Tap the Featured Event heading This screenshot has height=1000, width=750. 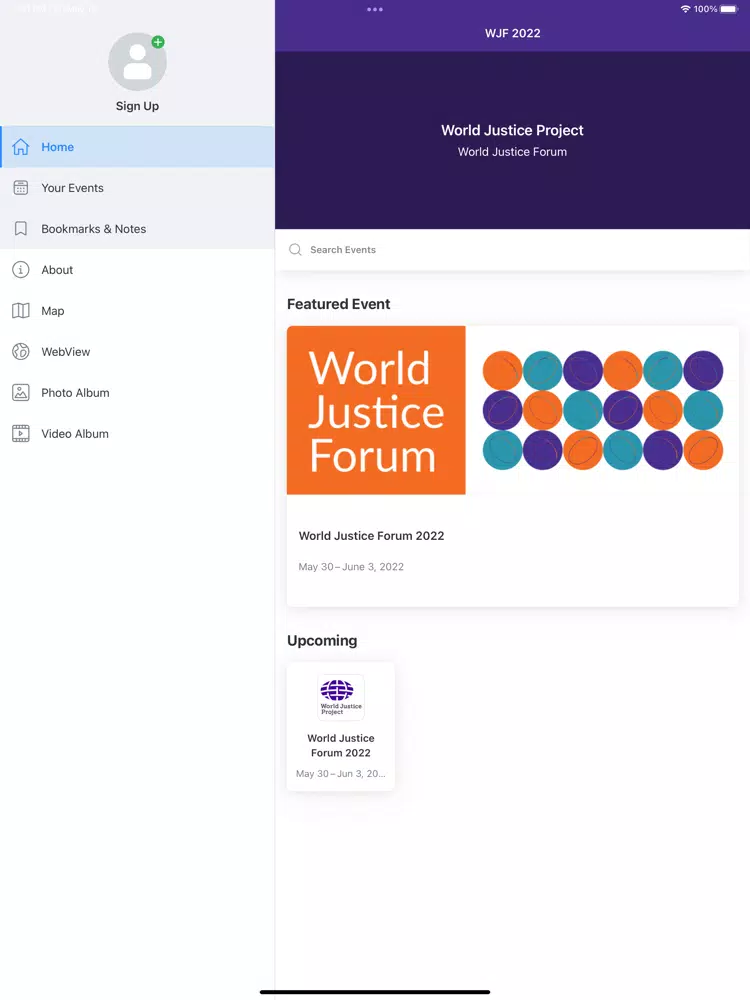click(x=339, y=304)
